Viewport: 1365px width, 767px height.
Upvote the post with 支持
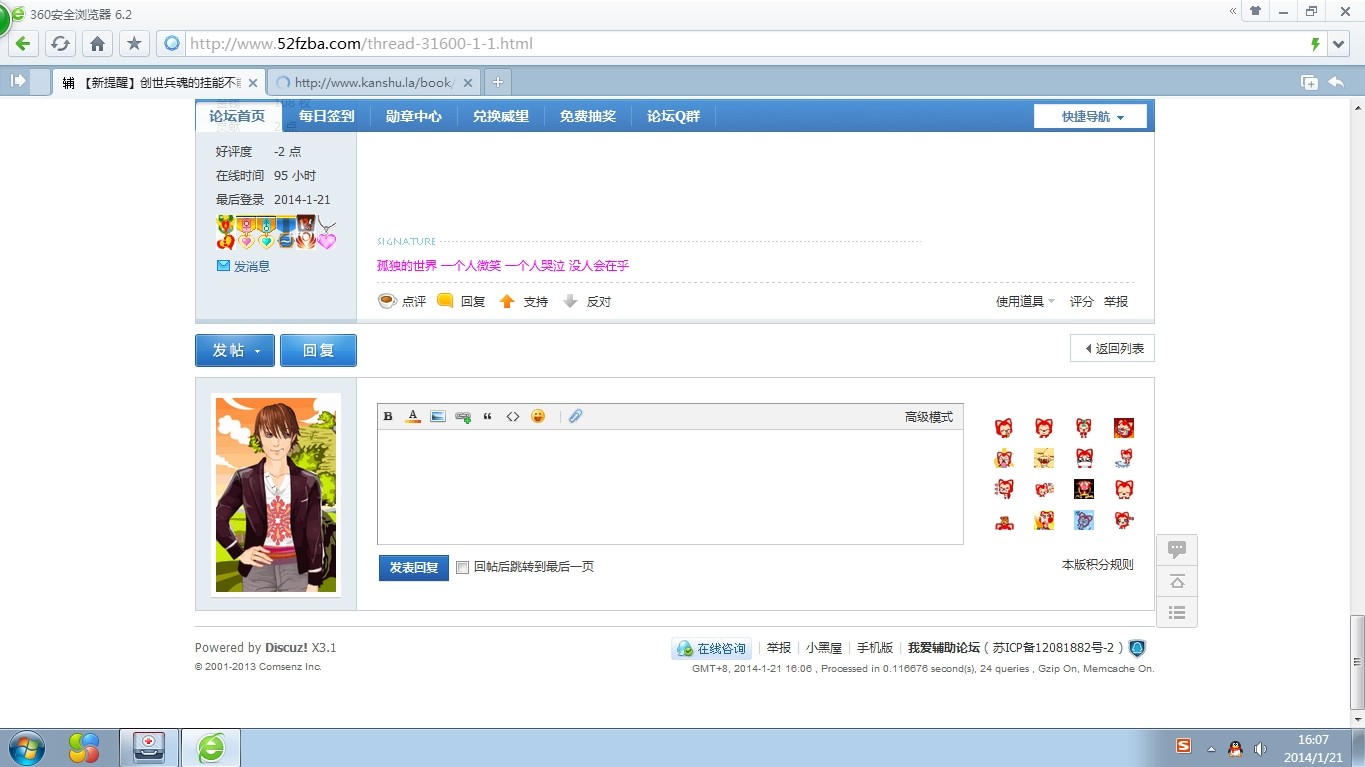coord(524,301)
